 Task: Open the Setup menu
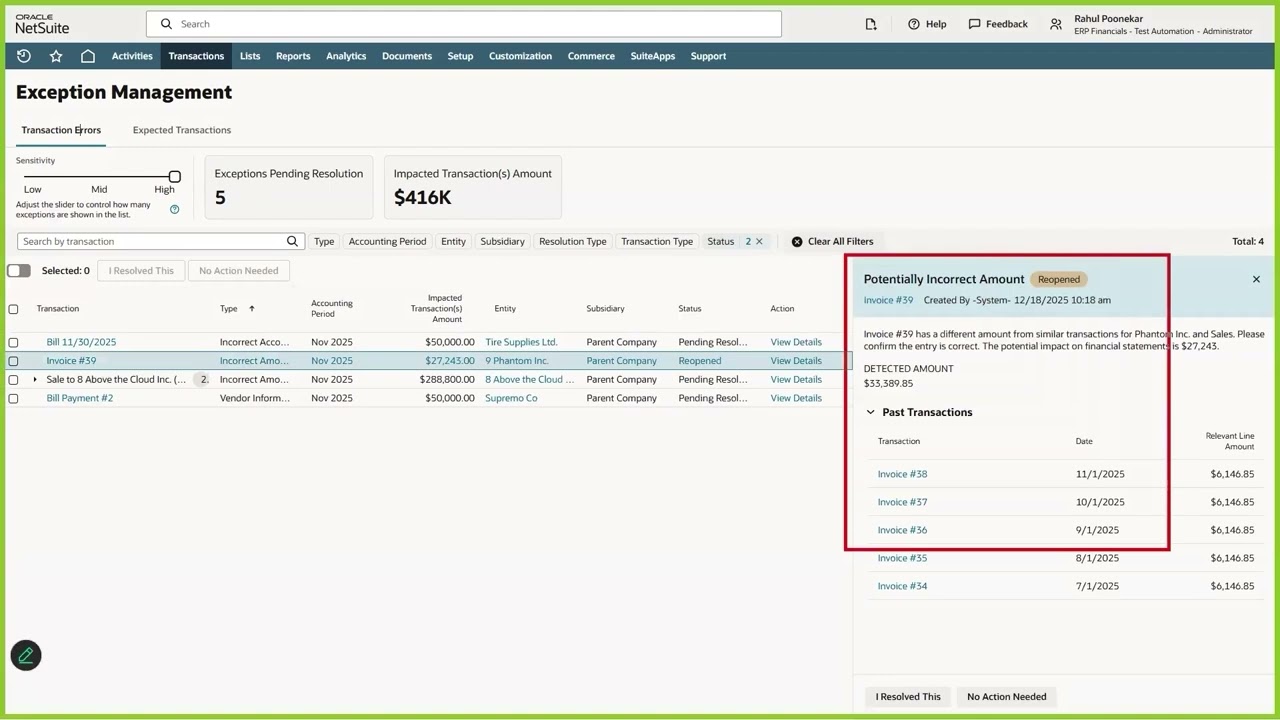coord(460,56)
